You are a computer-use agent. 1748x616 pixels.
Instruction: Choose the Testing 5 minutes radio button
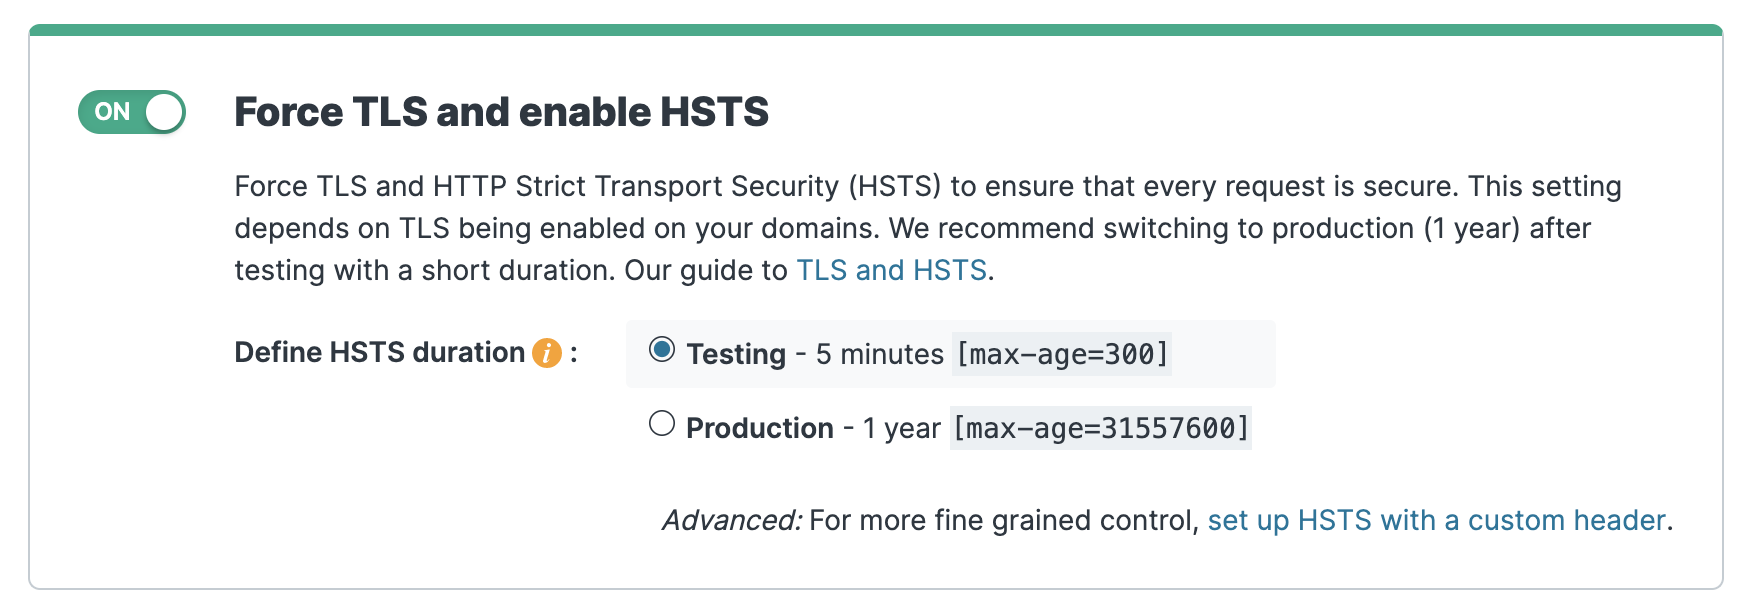pos(661,351)
